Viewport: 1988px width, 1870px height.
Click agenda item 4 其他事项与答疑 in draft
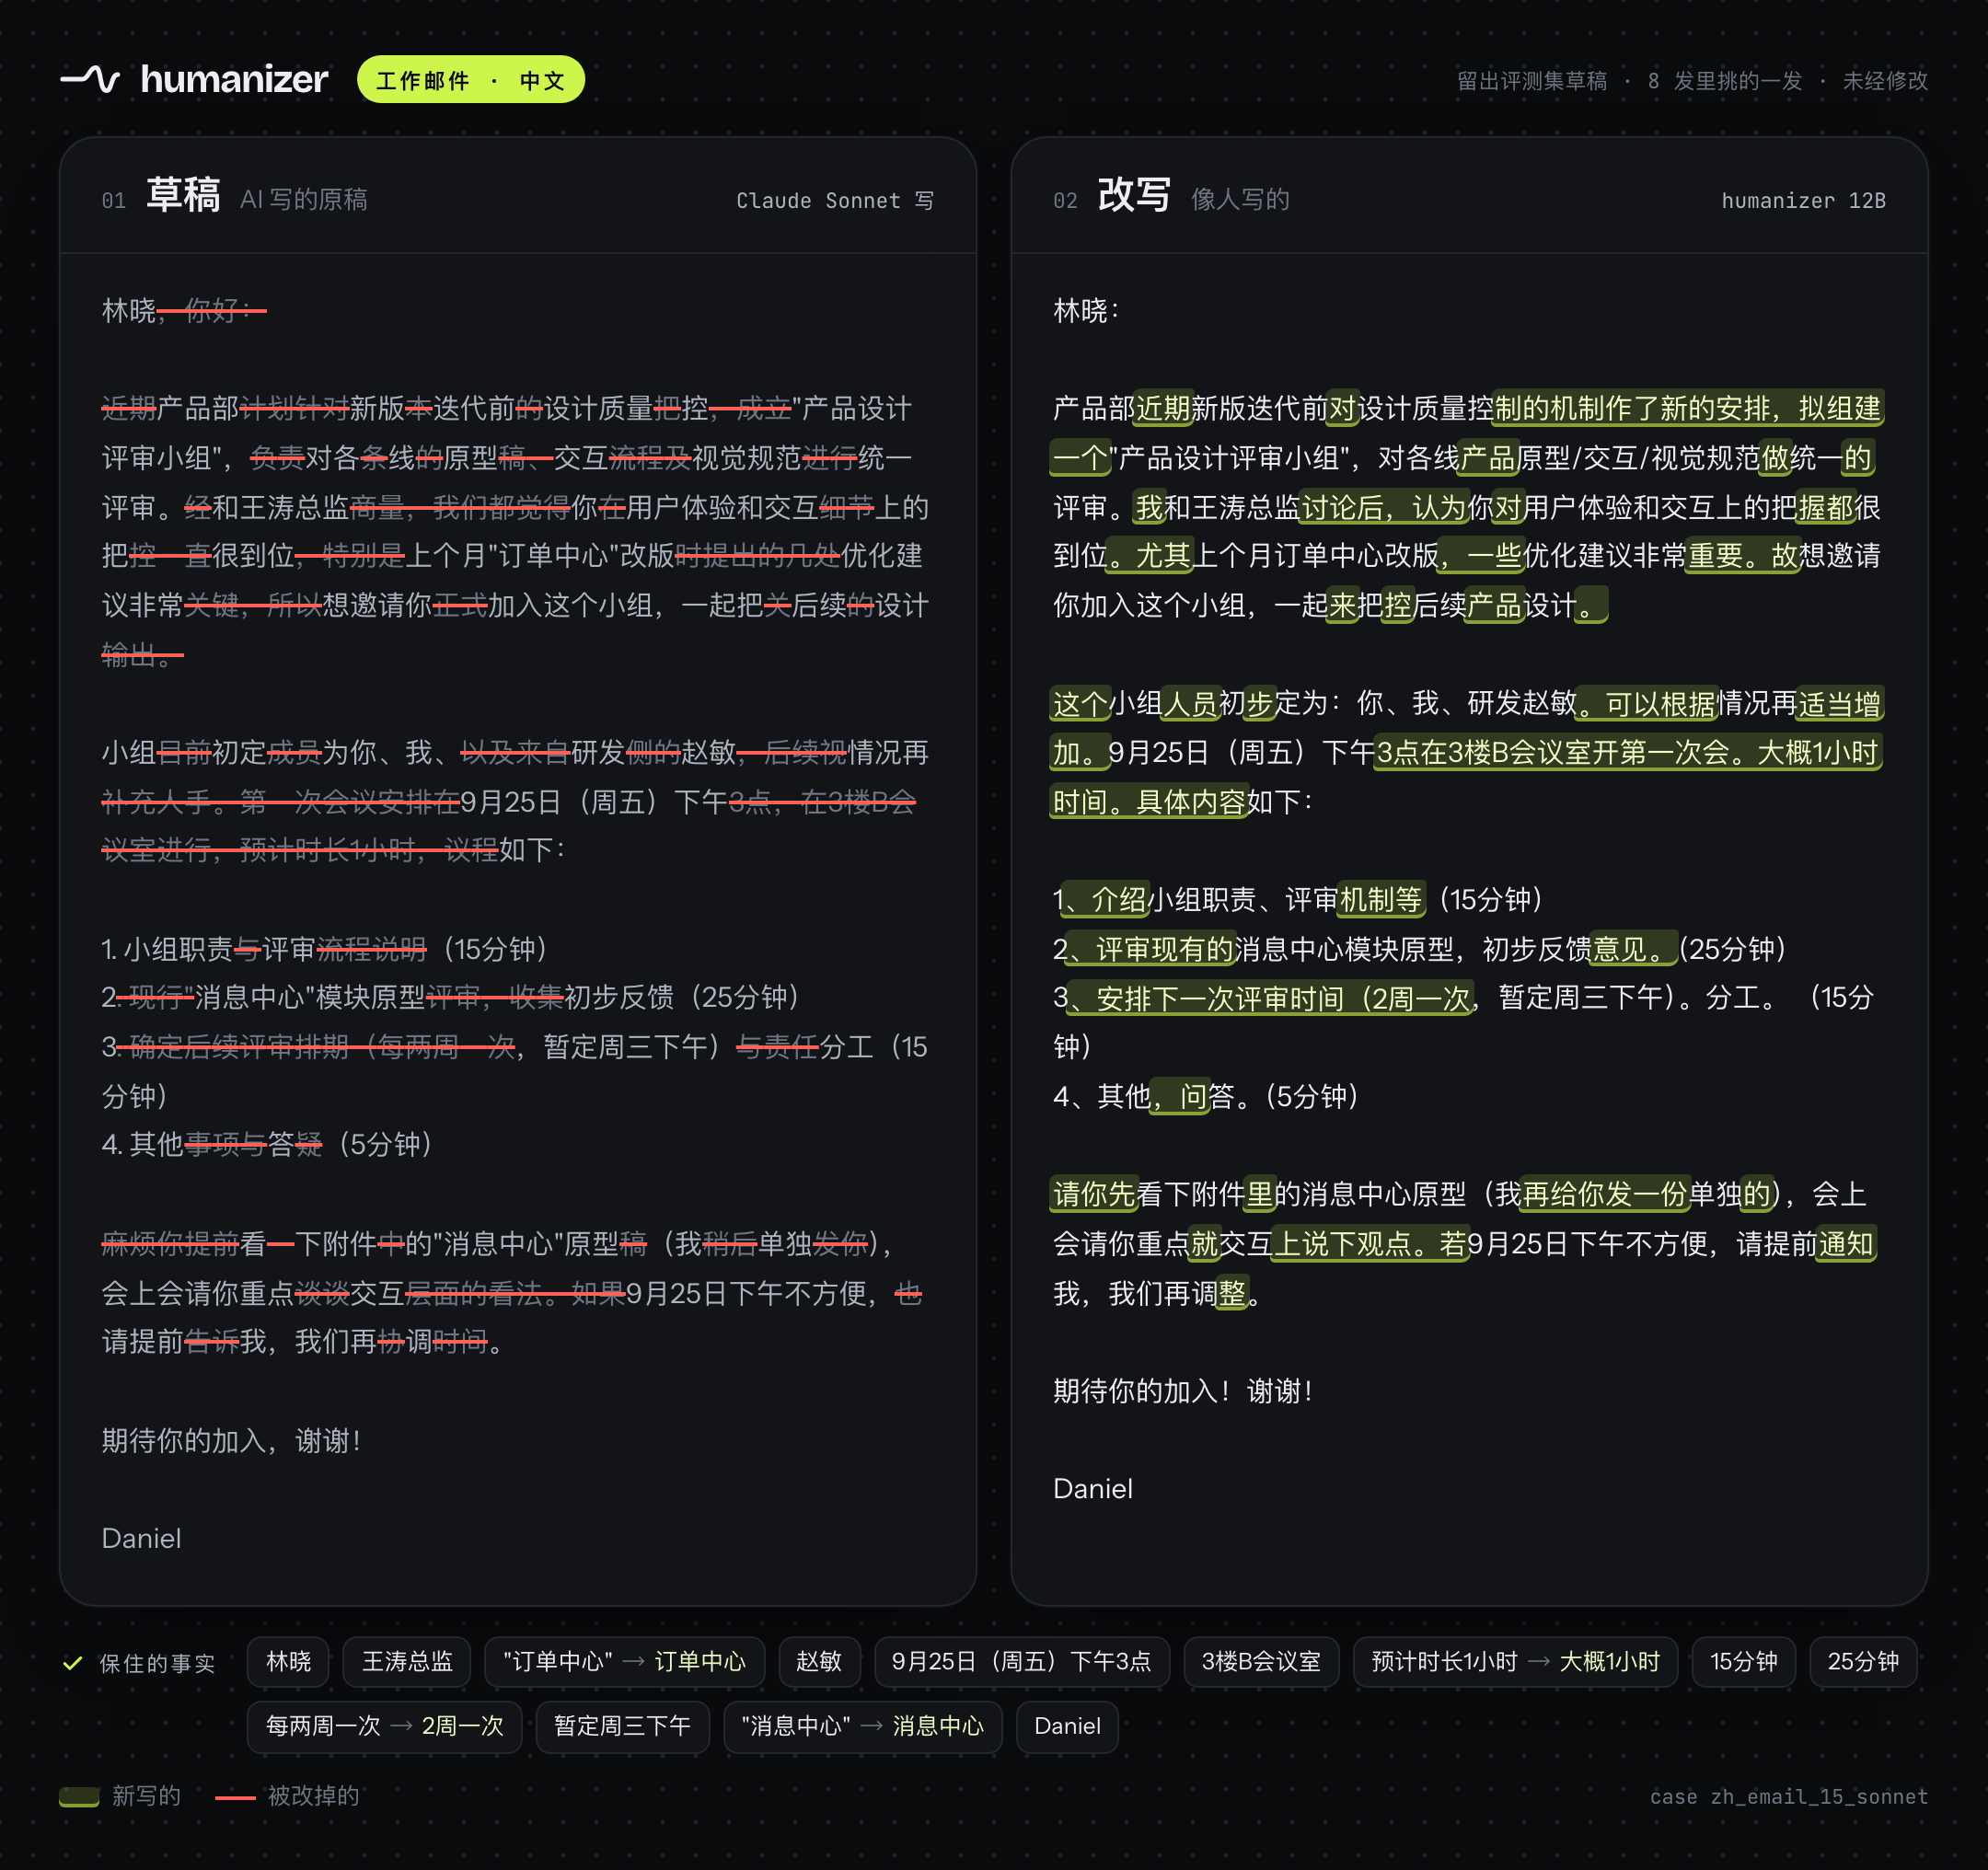coord(268,1145)
